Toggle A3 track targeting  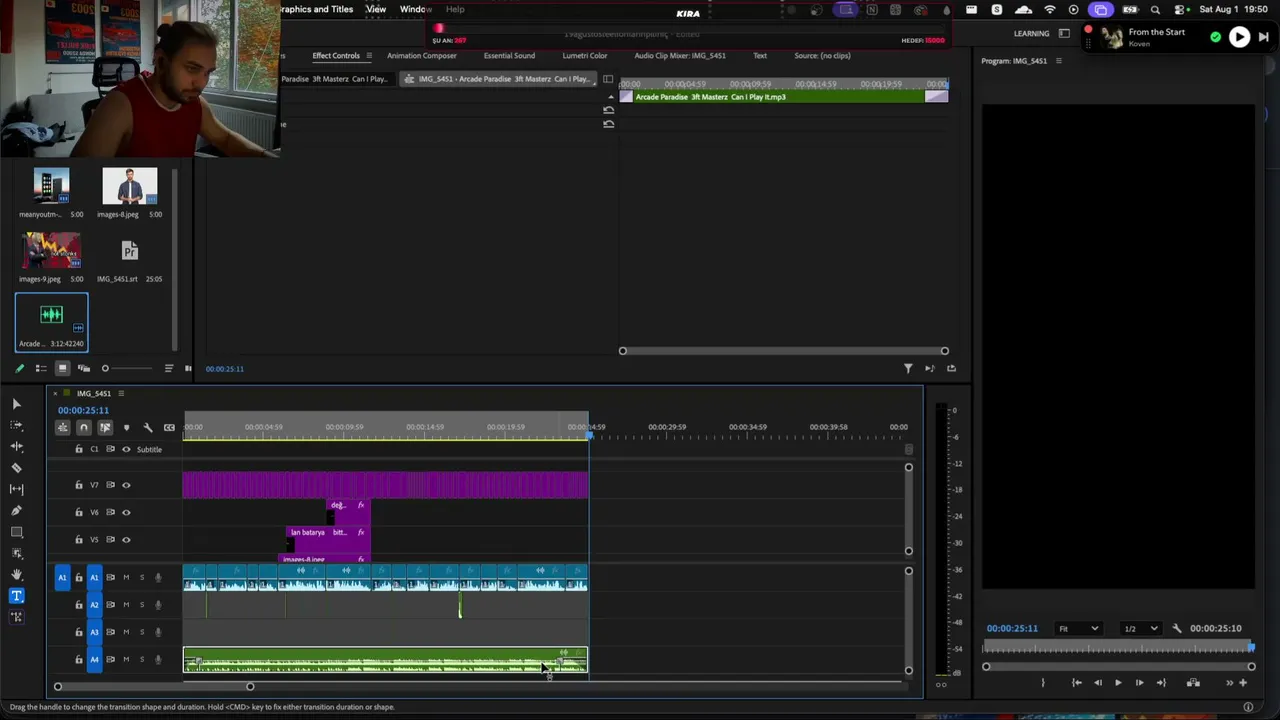[x=95, y=632]
